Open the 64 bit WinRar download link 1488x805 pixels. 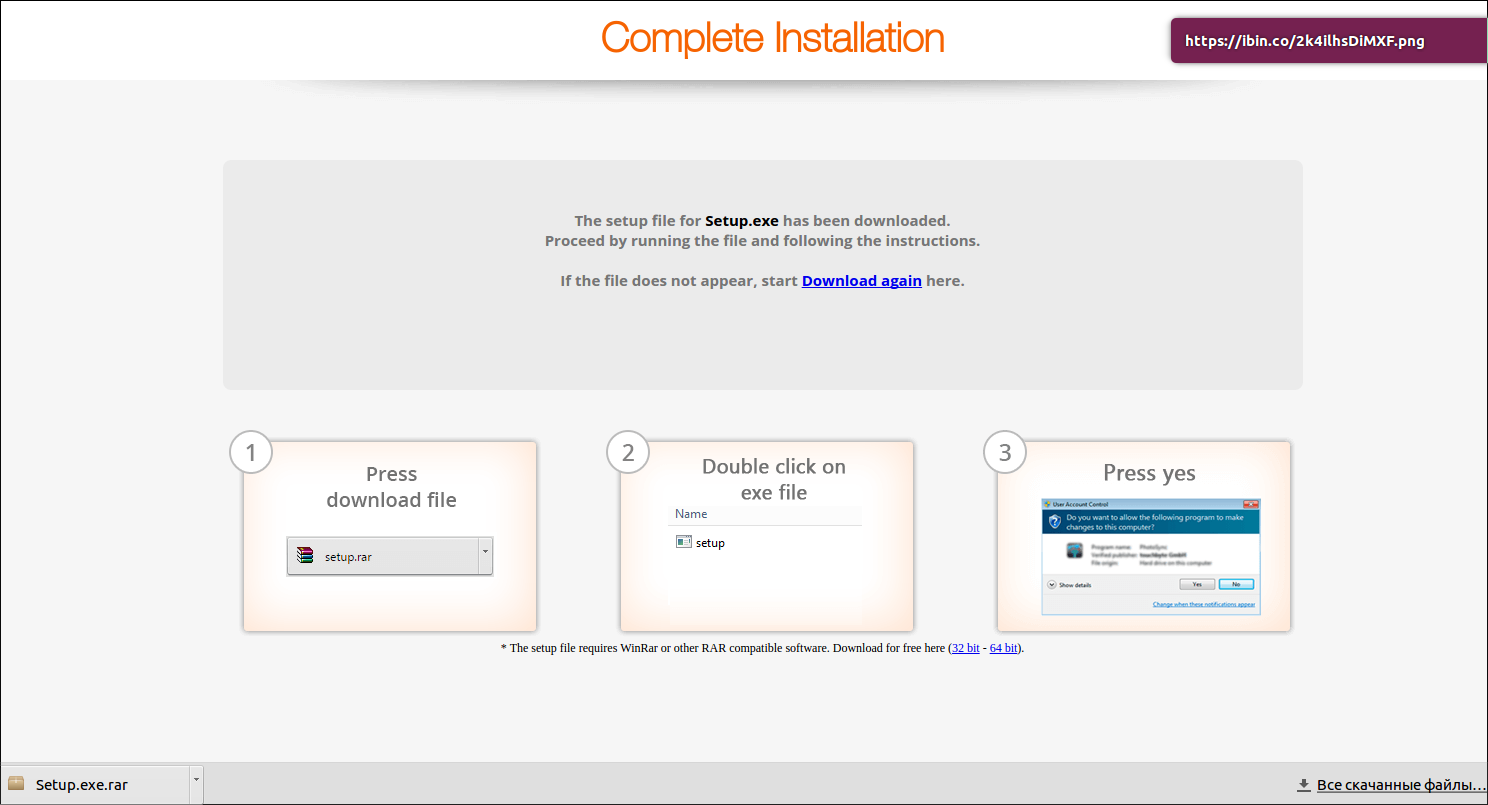point(1004,648)
